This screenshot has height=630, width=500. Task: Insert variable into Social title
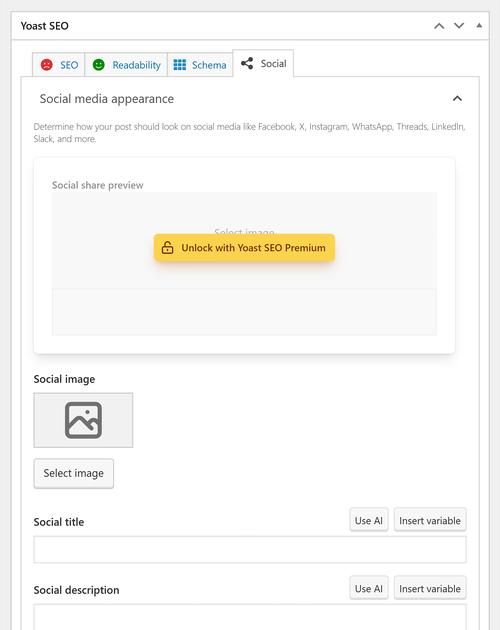430,520
